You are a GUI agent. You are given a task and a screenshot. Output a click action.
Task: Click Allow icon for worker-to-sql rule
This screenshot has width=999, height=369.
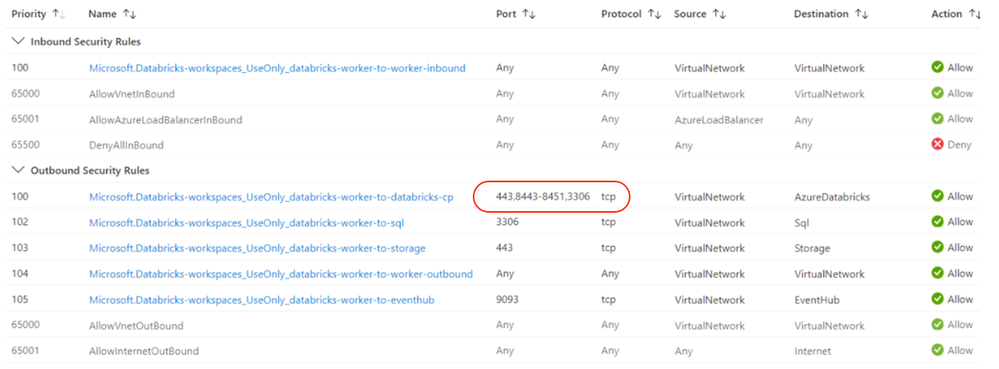pos(937,222)
